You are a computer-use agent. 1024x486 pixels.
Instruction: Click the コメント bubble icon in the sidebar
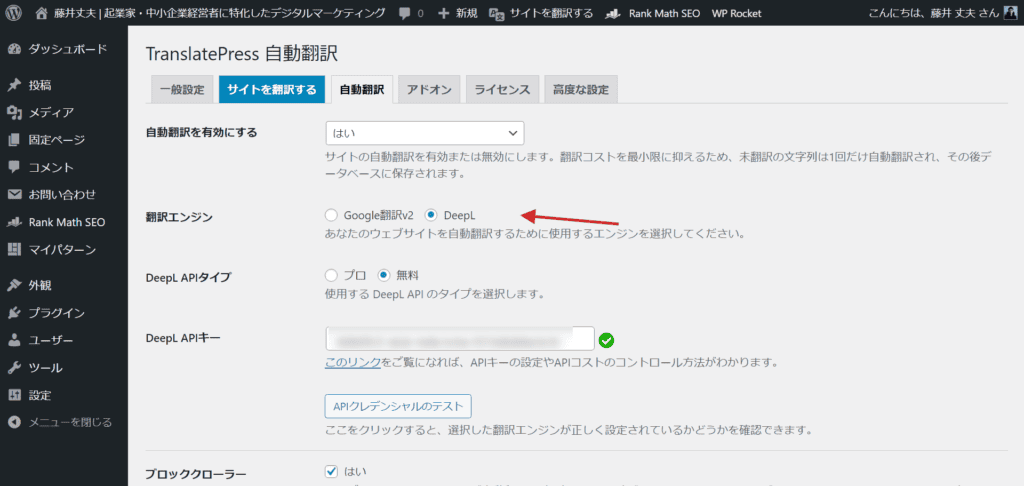point(14,167)
